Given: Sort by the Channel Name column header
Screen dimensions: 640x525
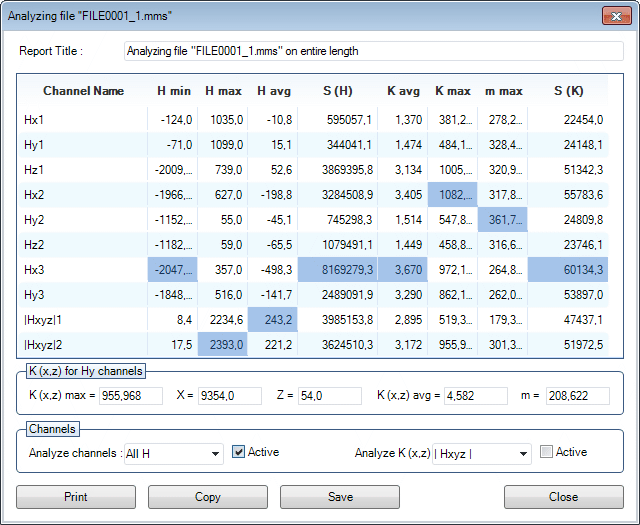Looking at the screenshot, I should (x=83, y=91).
